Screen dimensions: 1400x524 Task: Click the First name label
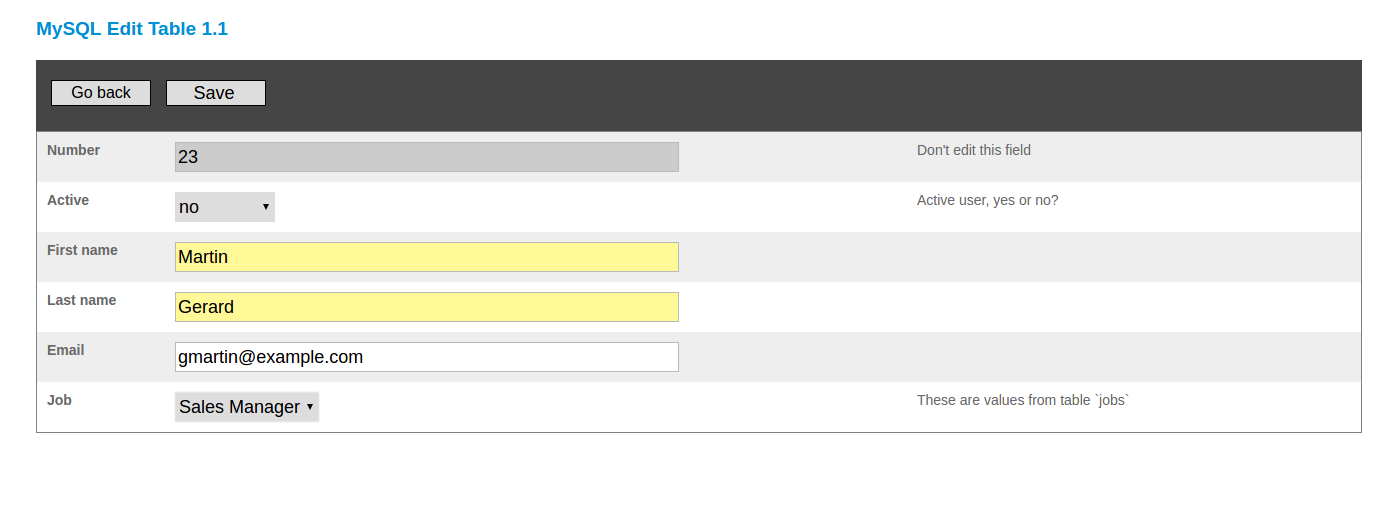[82, 250]
